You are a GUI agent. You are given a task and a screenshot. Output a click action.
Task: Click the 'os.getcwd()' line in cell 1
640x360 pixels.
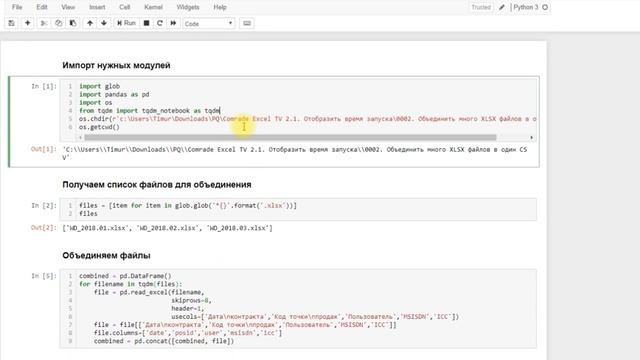click(99, 127)
